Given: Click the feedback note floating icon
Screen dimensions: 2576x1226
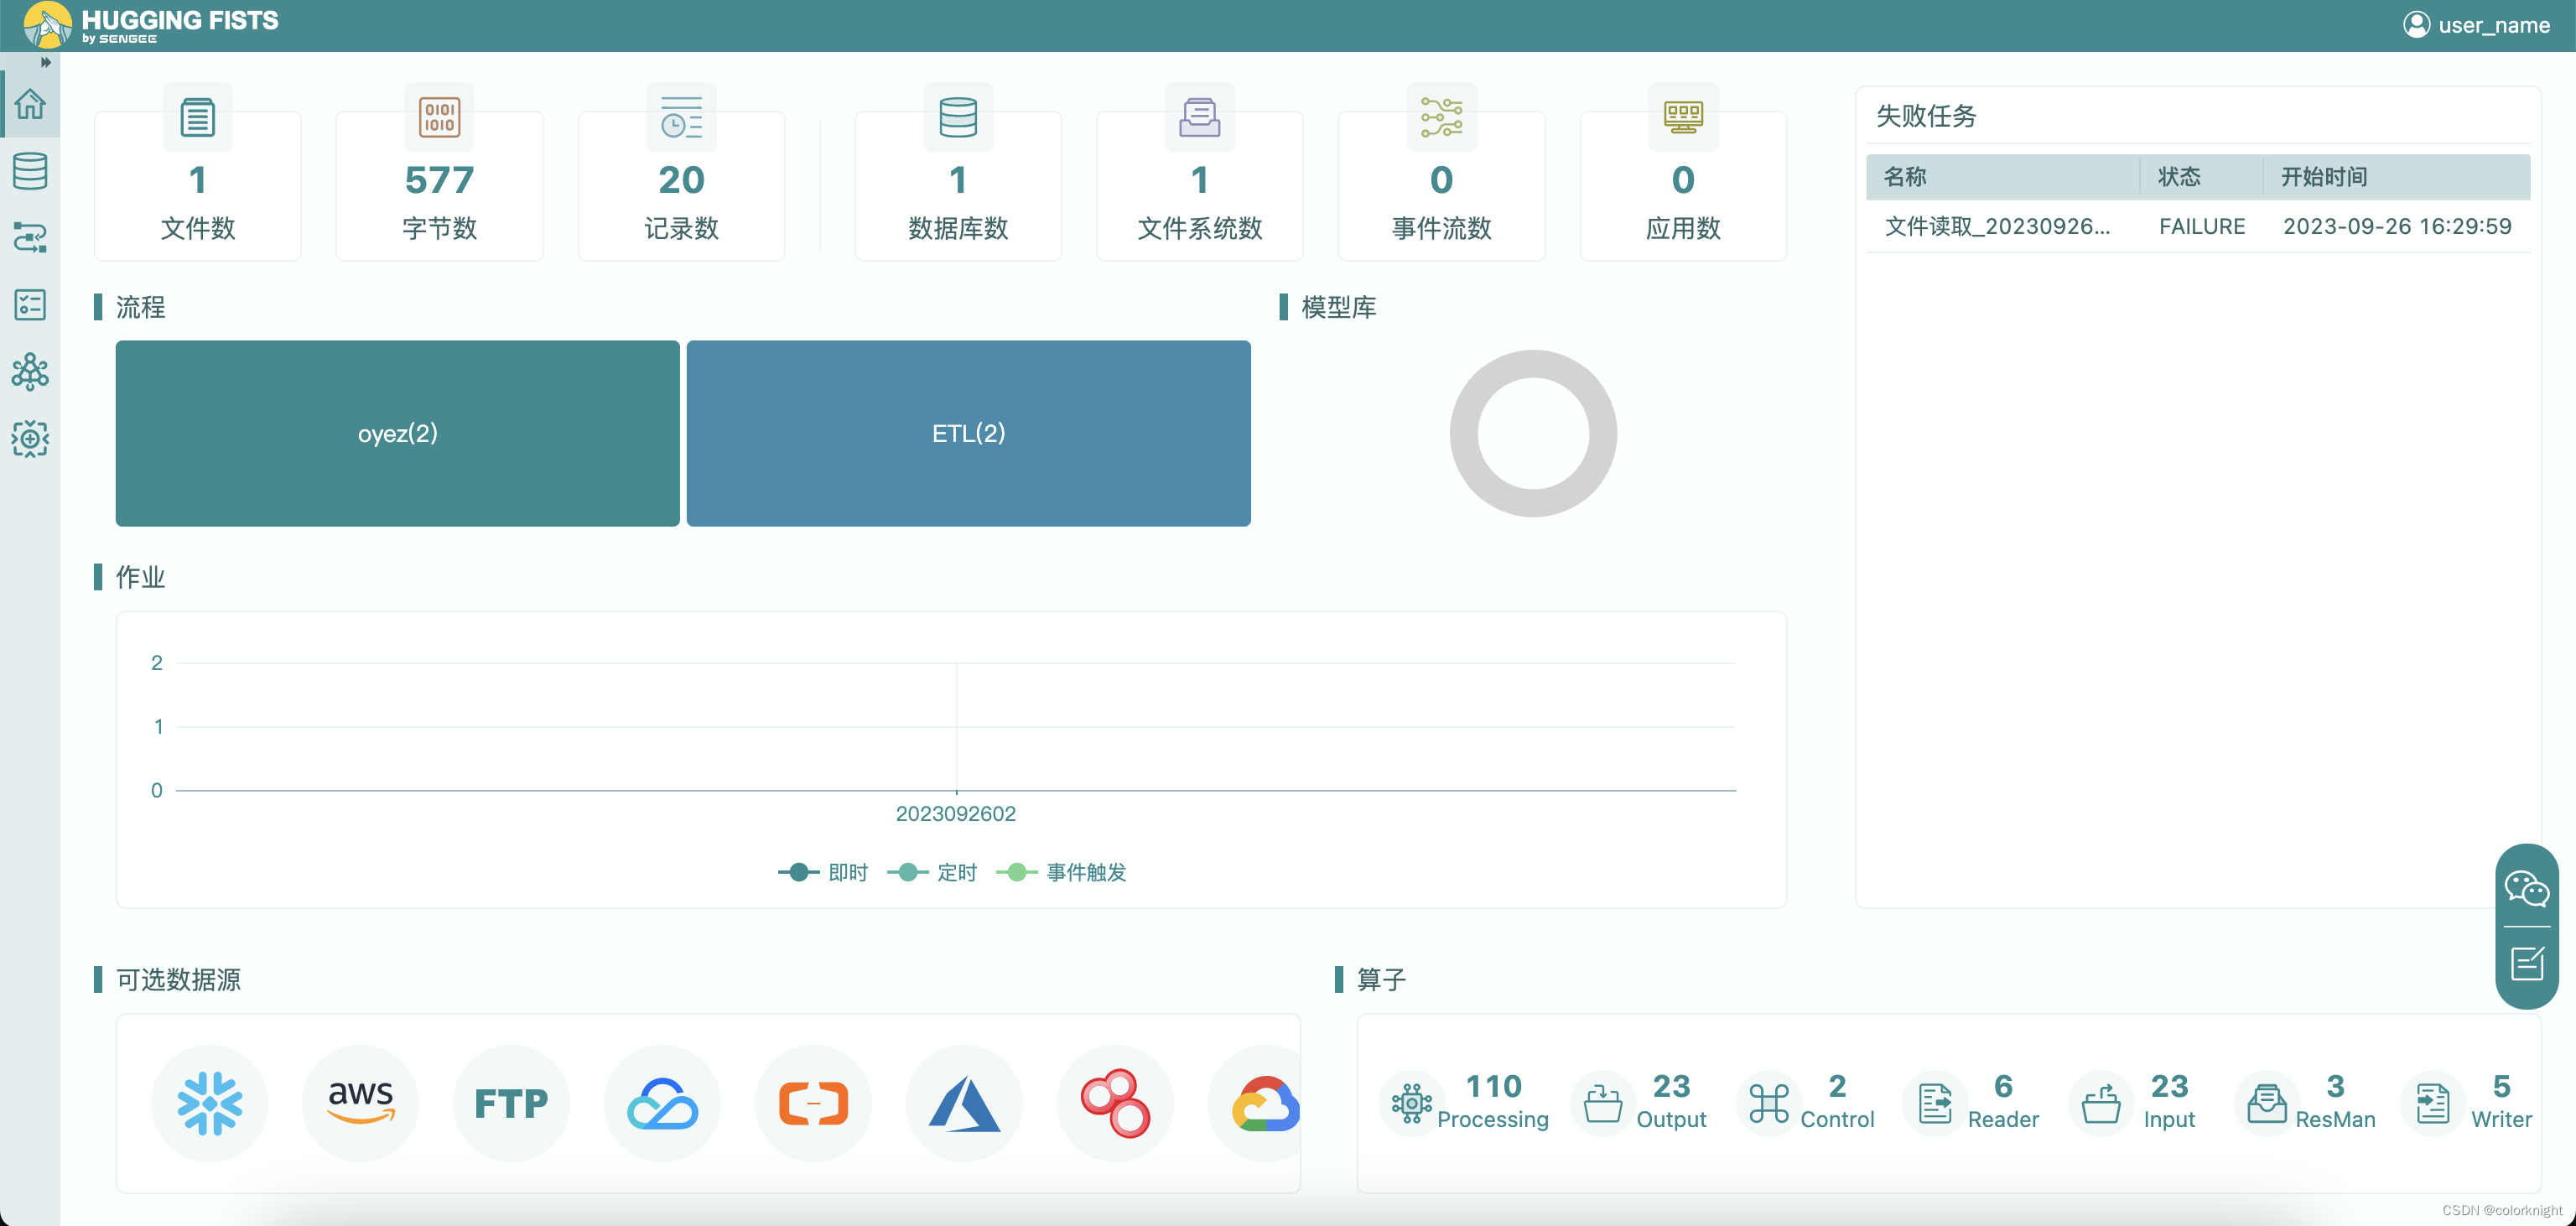Looking at the screenshot, I should (x=2526, y=964).
